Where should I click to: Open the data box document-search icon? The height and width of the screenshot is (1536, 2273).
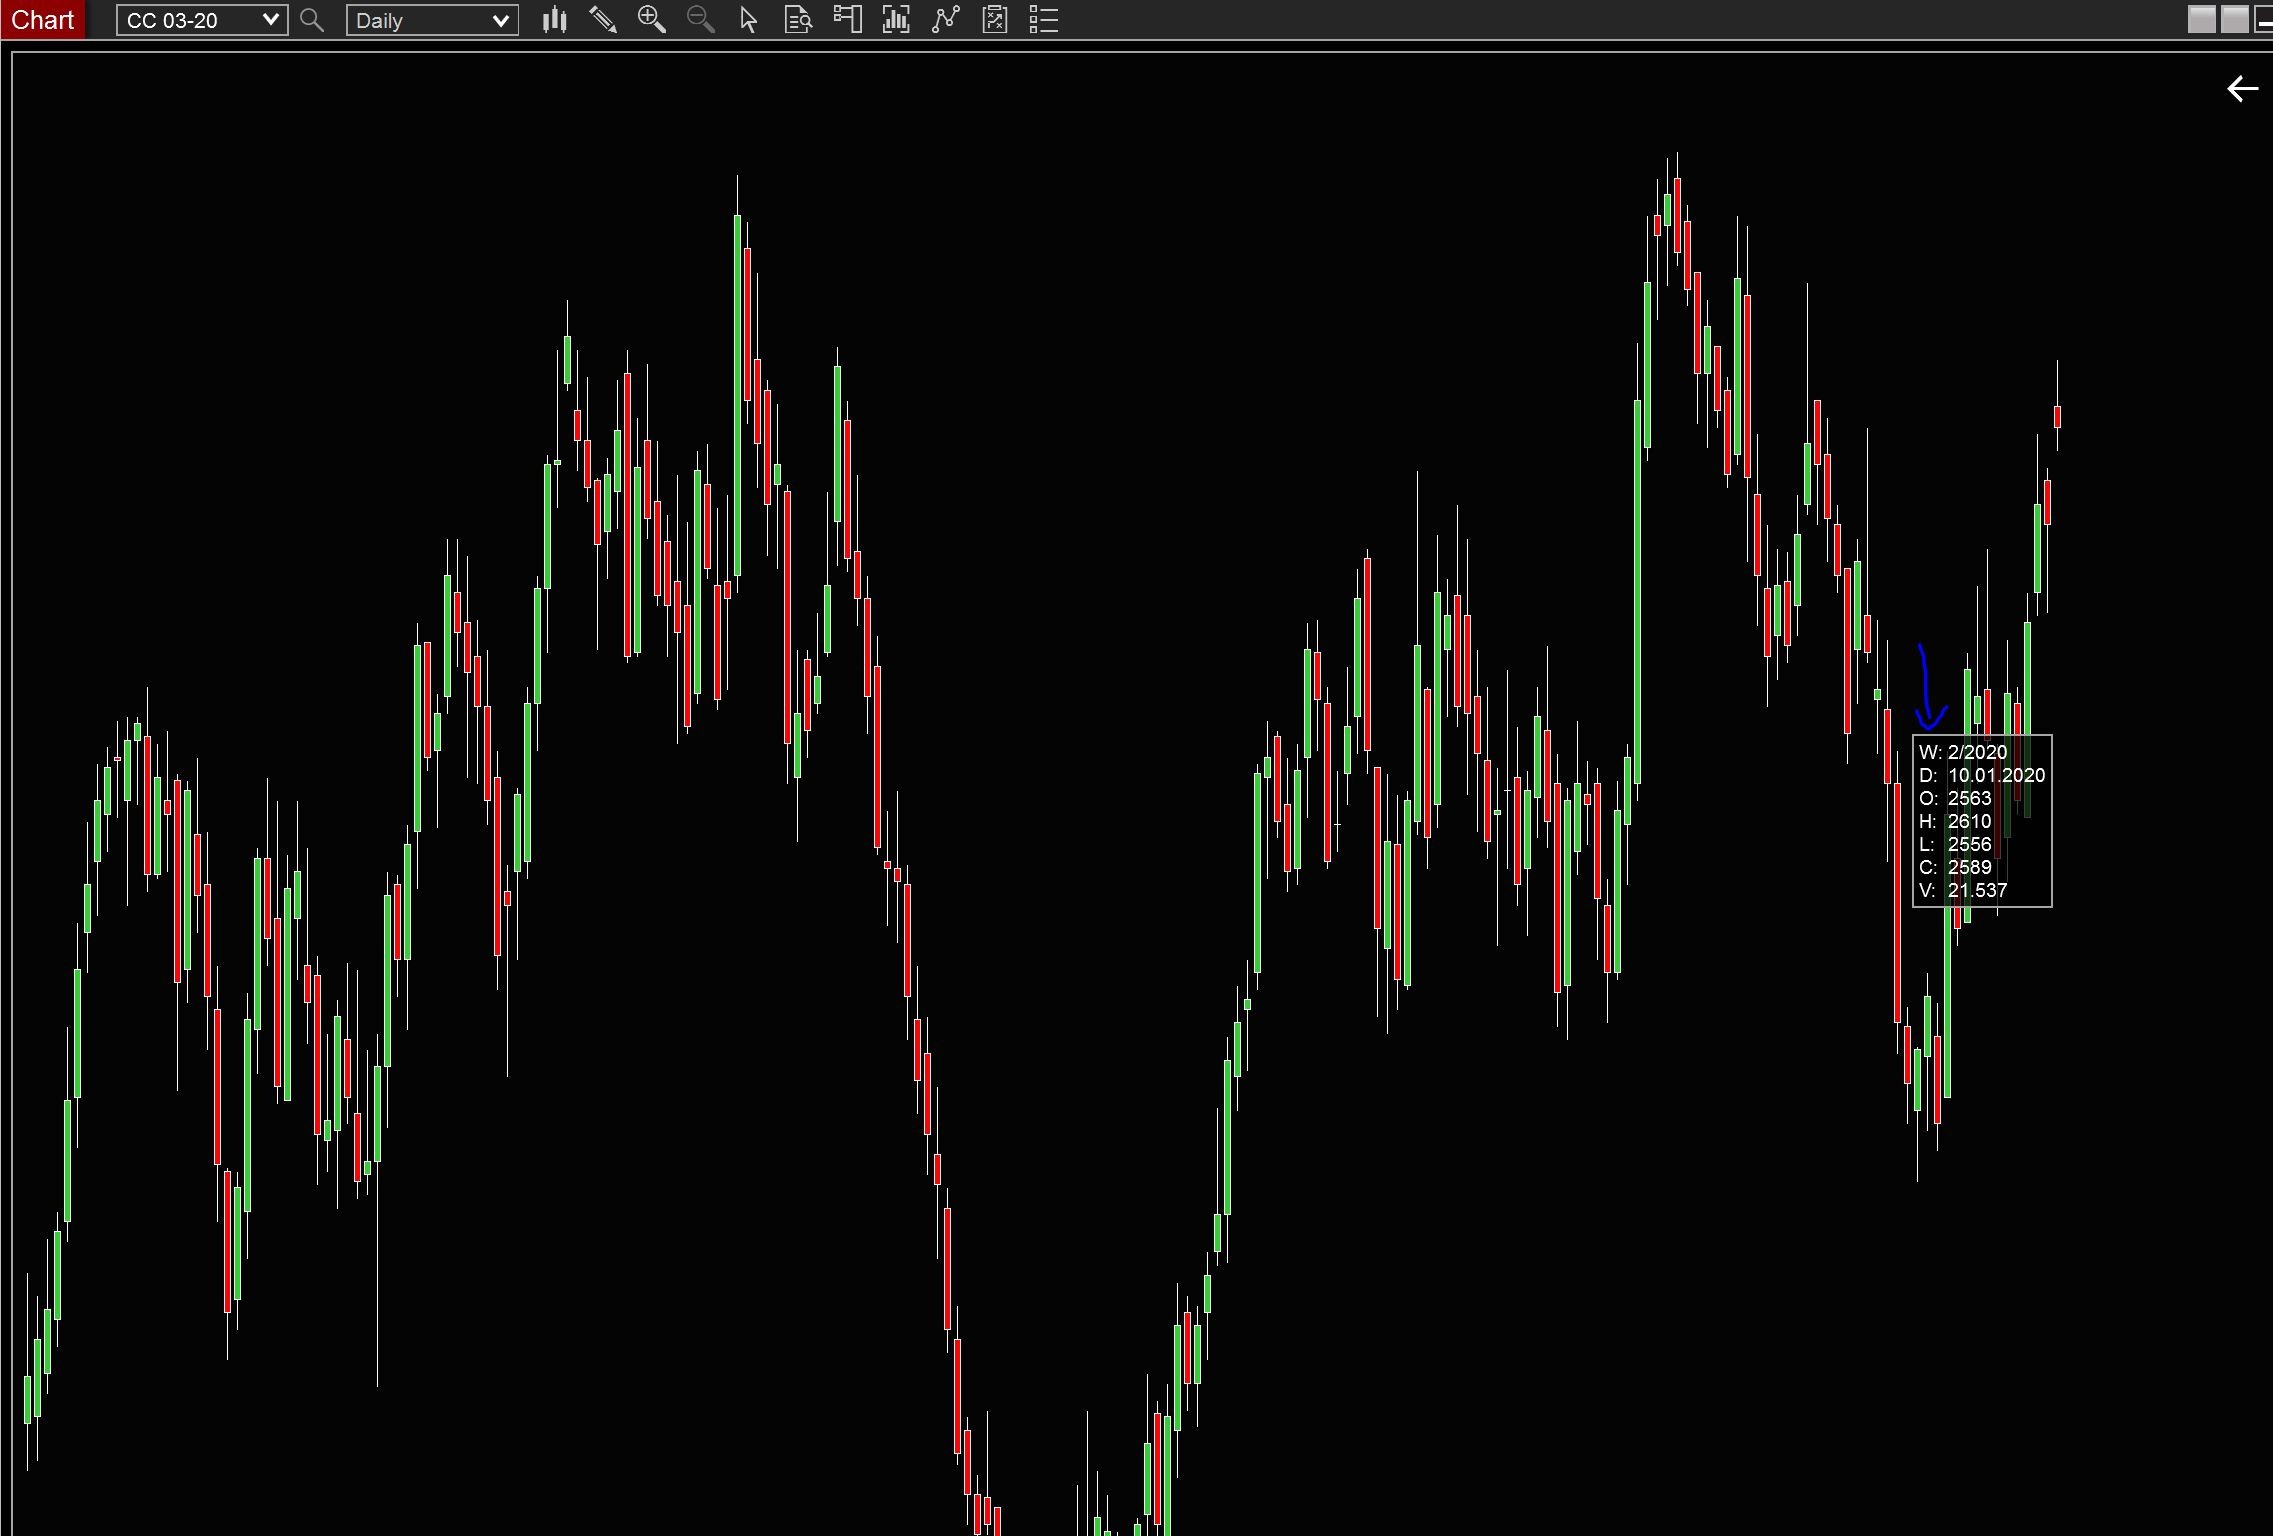798,20
